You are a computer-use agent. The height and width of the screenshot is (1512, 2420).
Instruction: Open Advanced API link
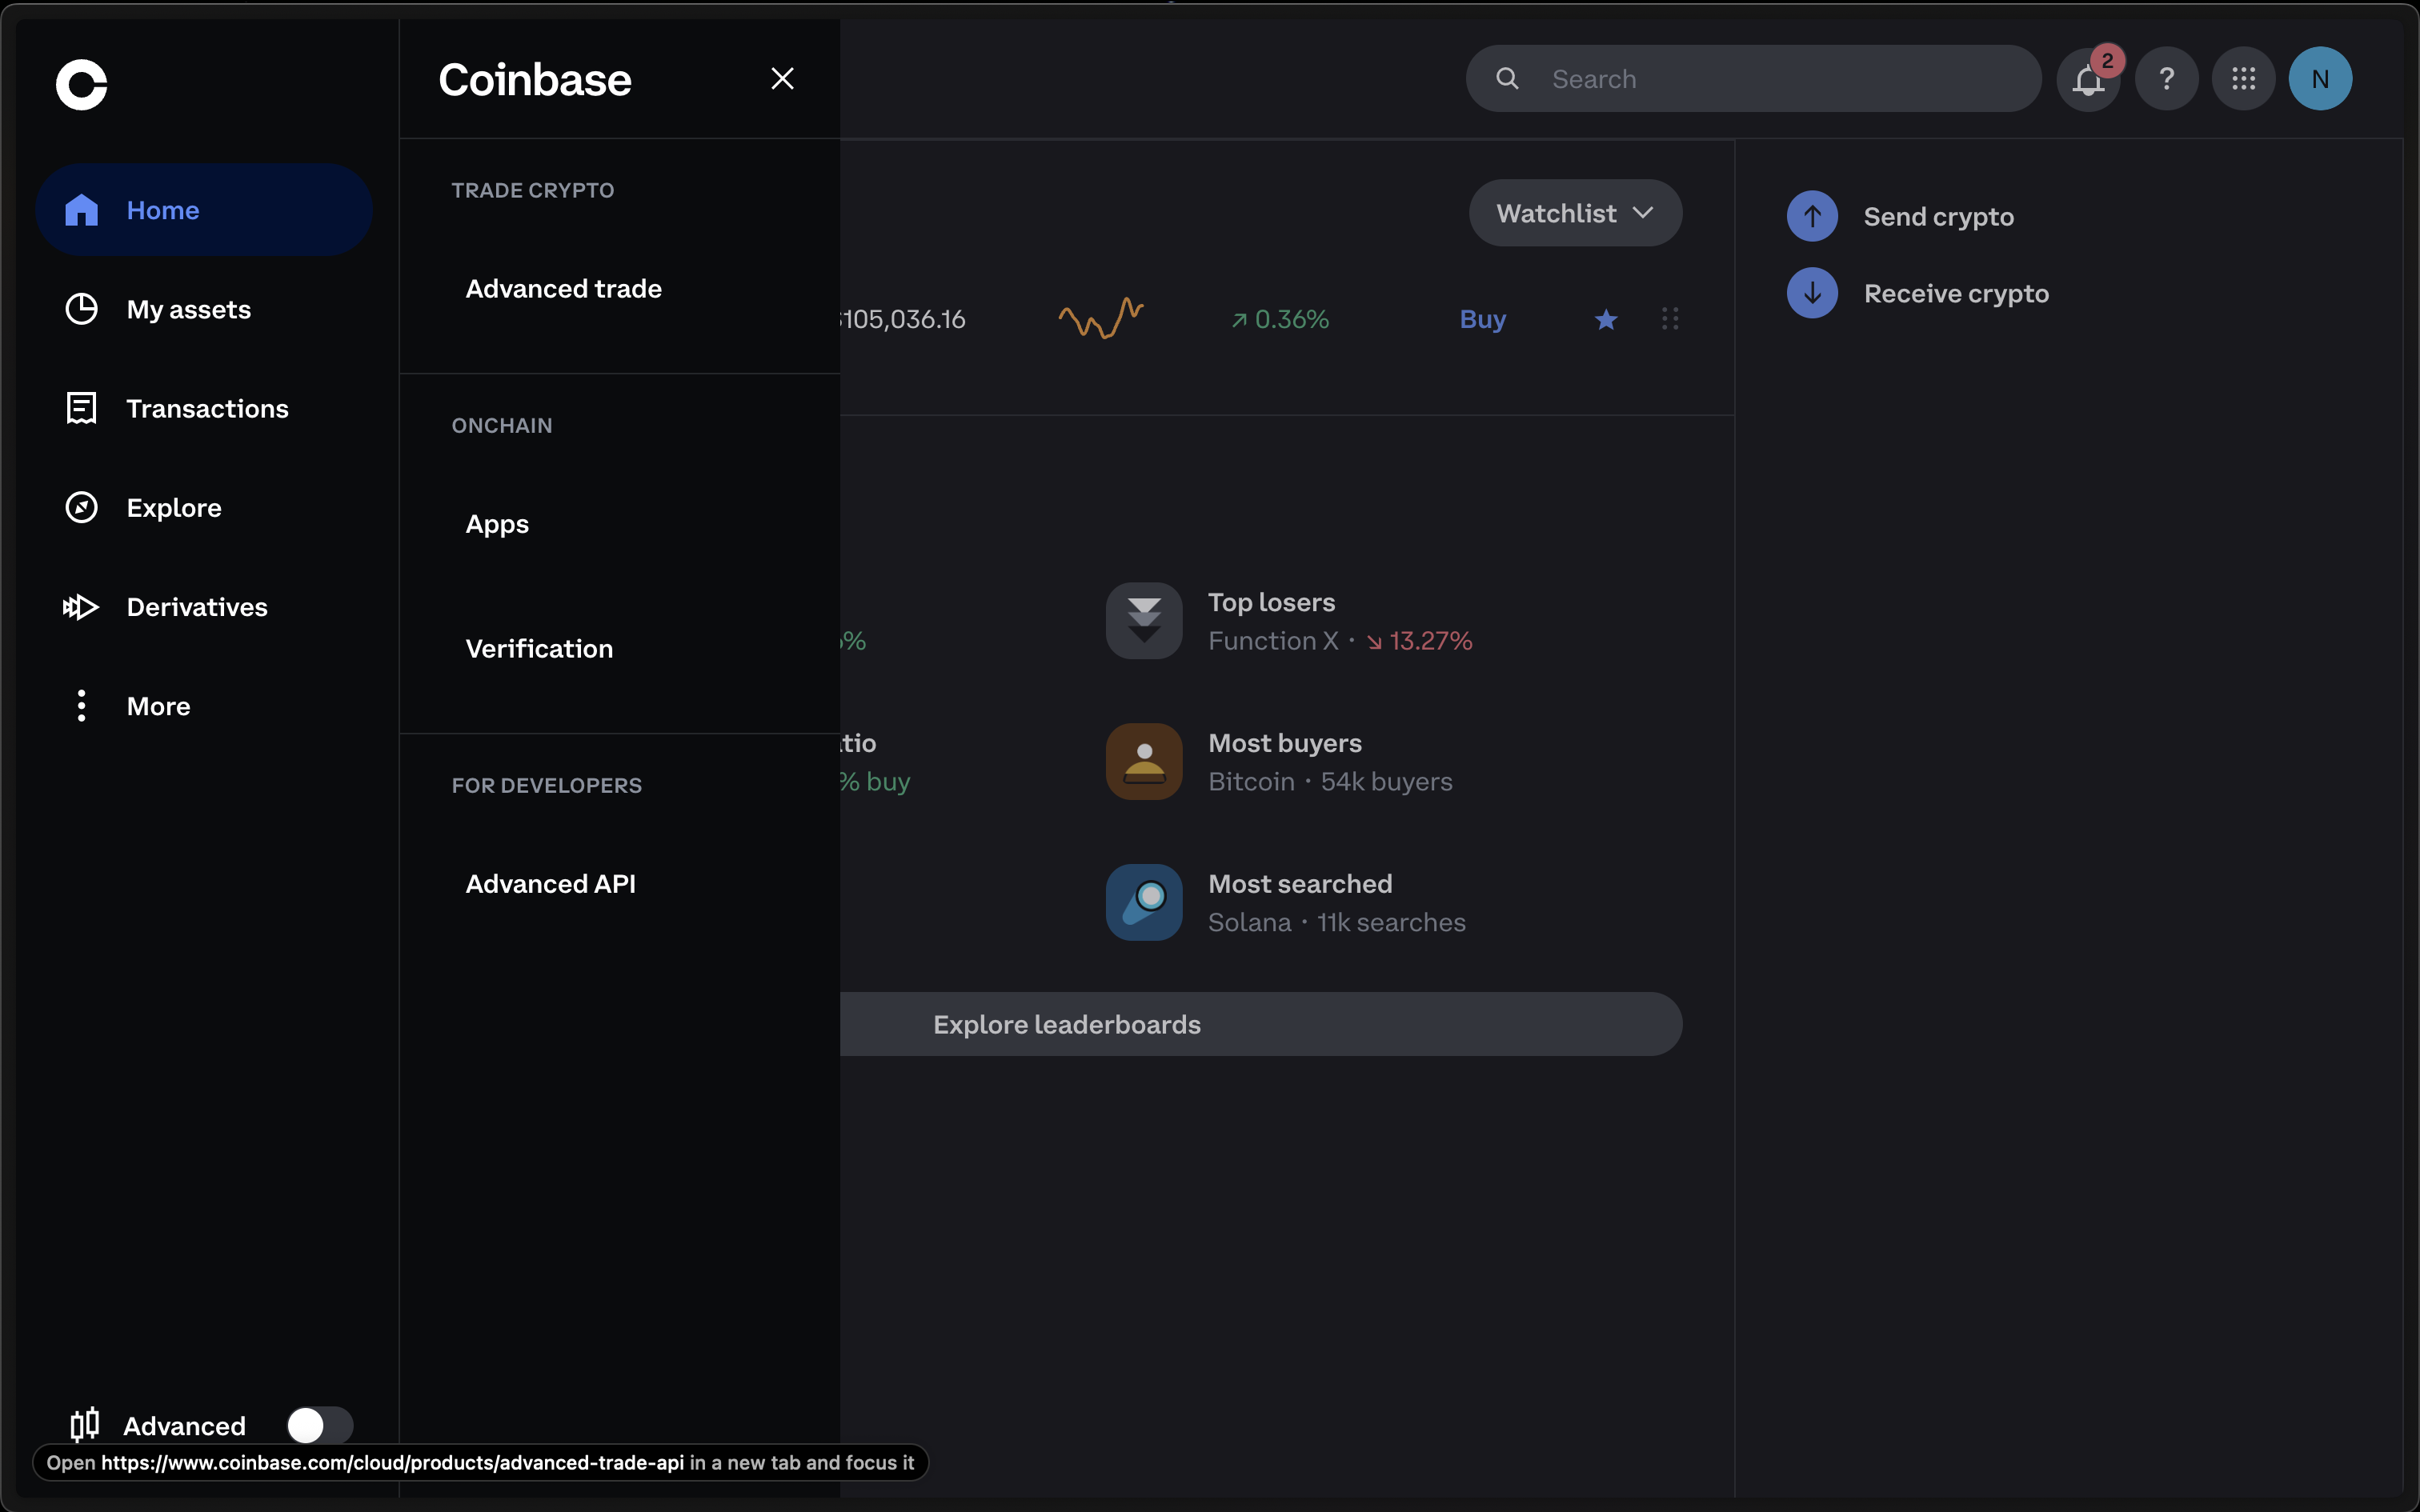pos(550,884)
